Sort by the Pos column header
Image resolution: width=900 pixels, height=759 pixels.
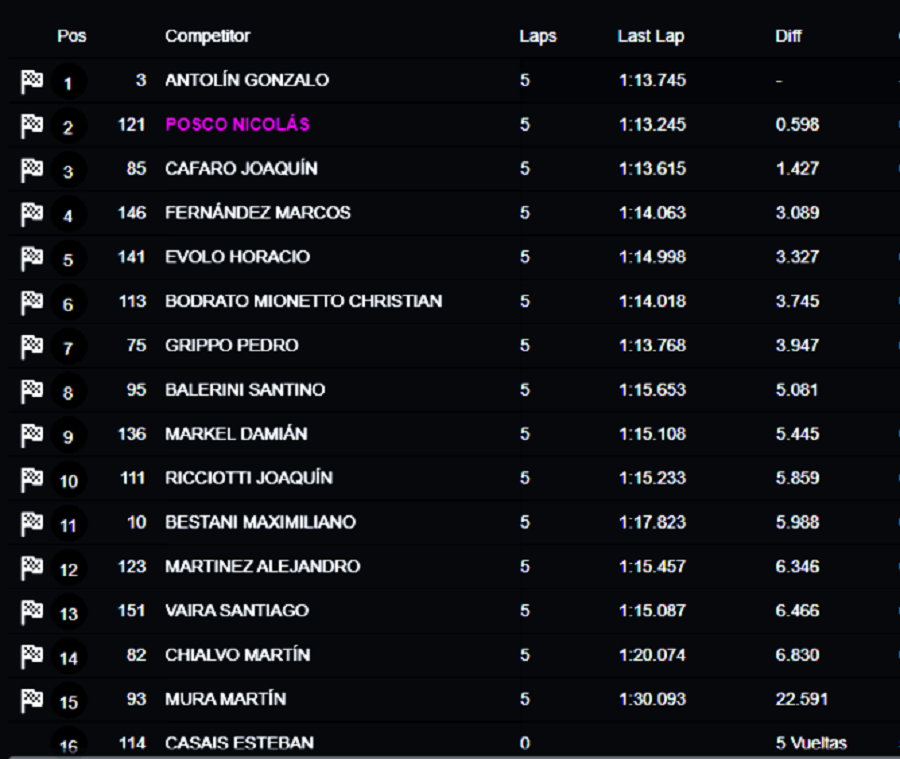[72, 36]
